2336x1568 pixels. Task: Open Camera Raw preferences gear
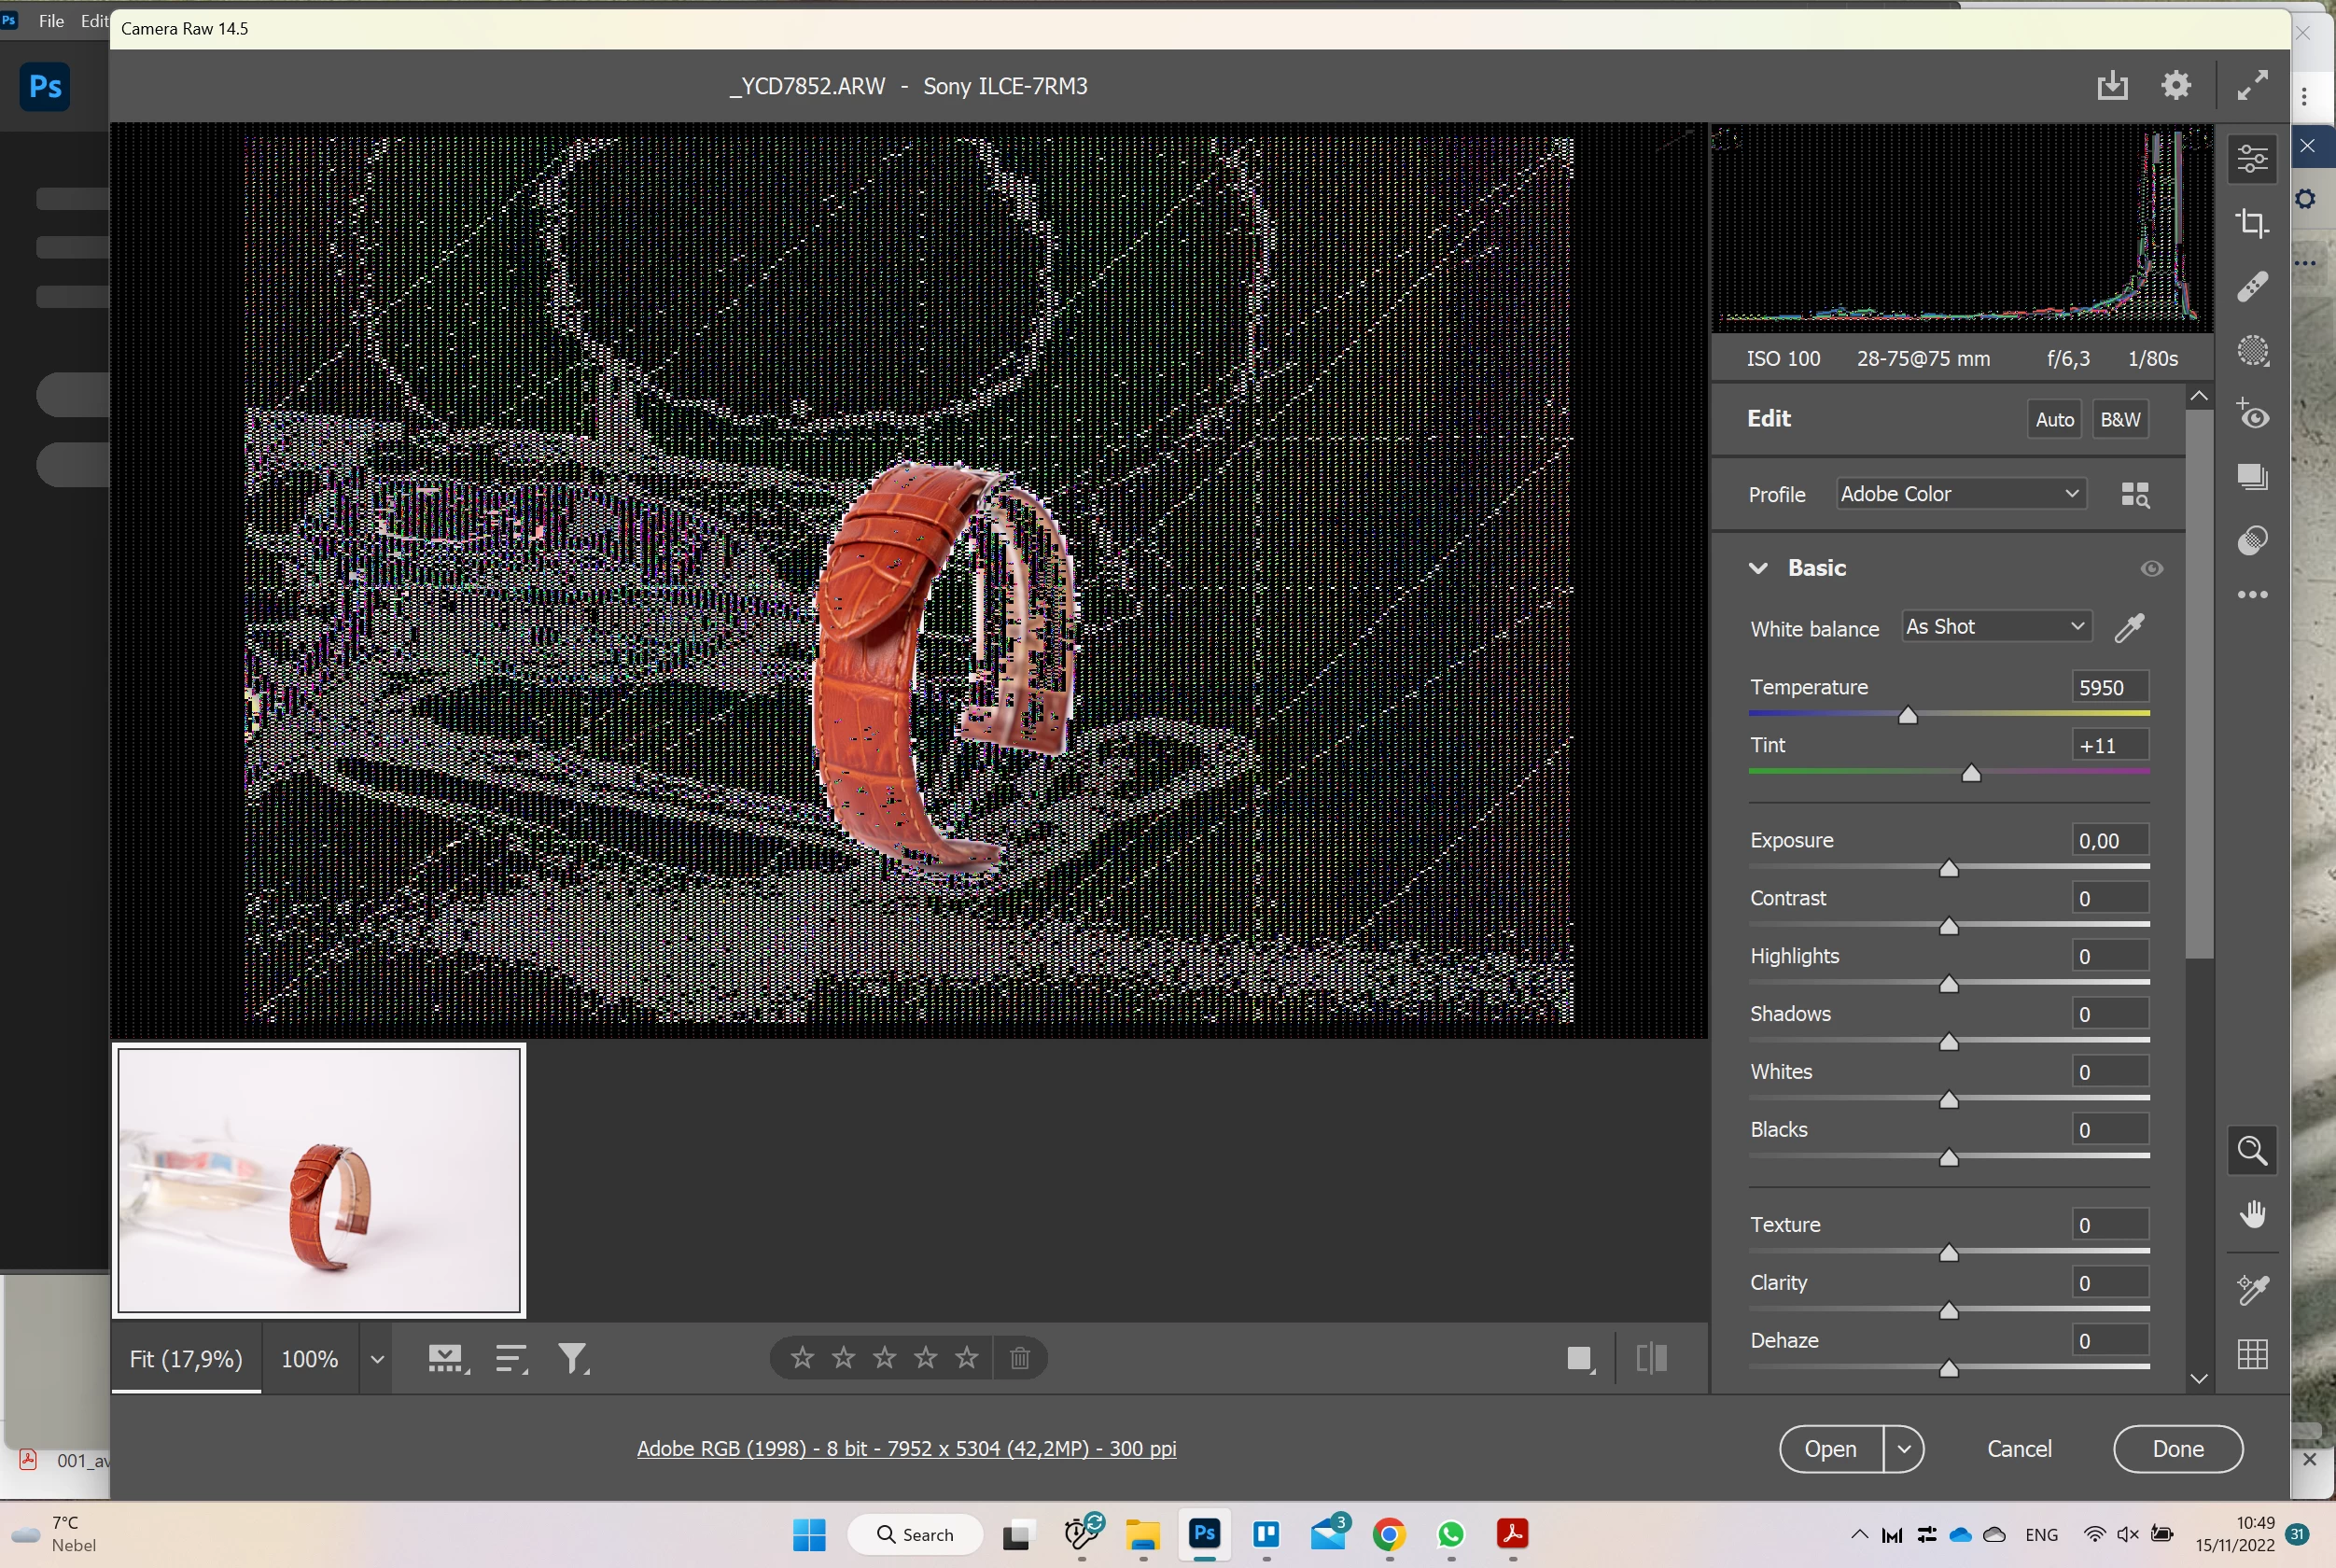pos(2176,86)
